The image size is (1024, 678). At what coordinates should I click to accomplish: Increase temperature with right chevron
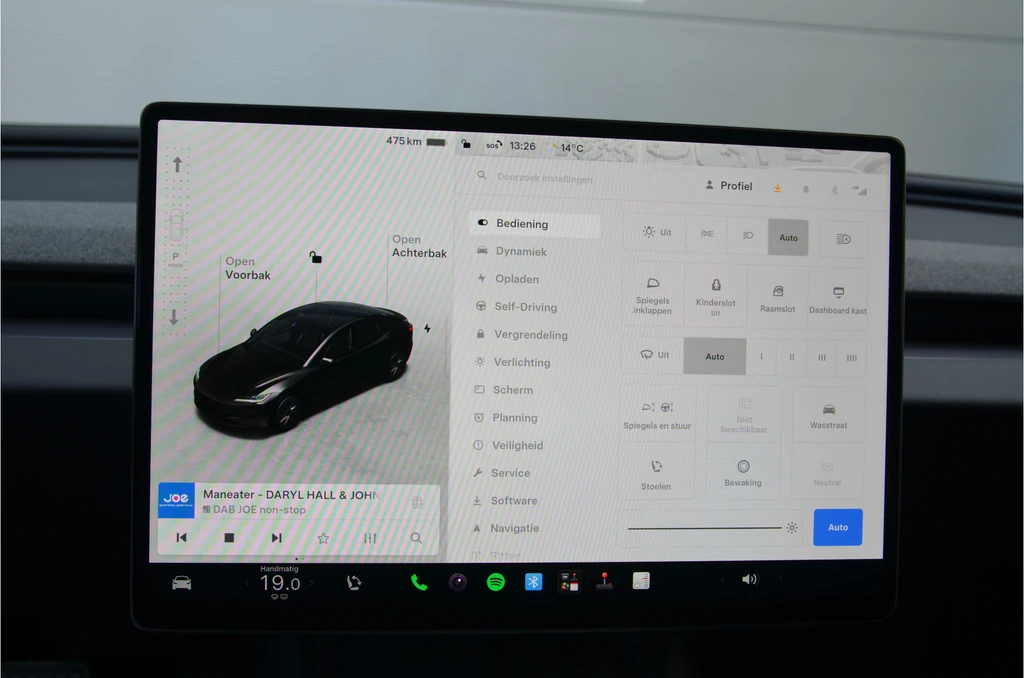pyautogui.click(x=312, y=583)
